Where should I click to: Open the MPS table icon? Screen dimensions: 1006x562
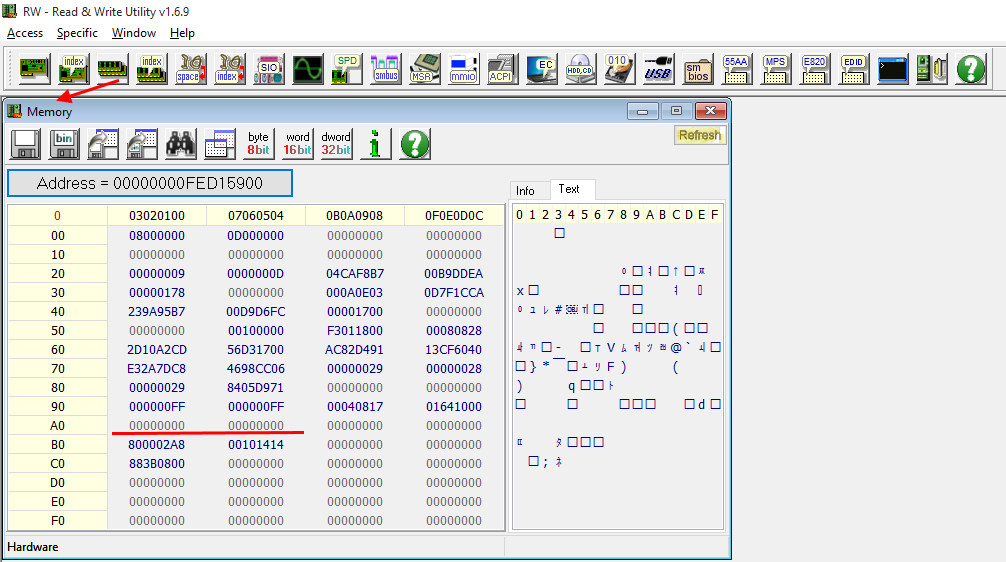tap(775, 69)
